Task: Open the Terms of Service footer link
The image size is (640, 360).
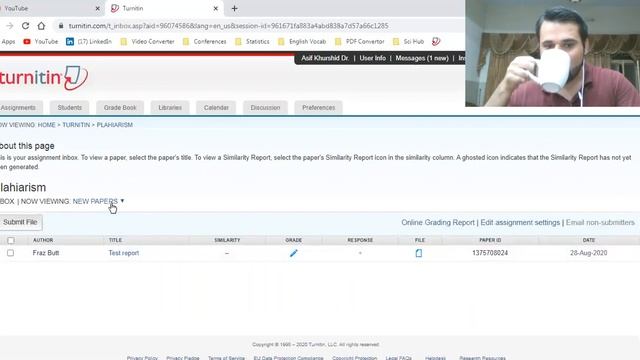Action: pos(226,358)
